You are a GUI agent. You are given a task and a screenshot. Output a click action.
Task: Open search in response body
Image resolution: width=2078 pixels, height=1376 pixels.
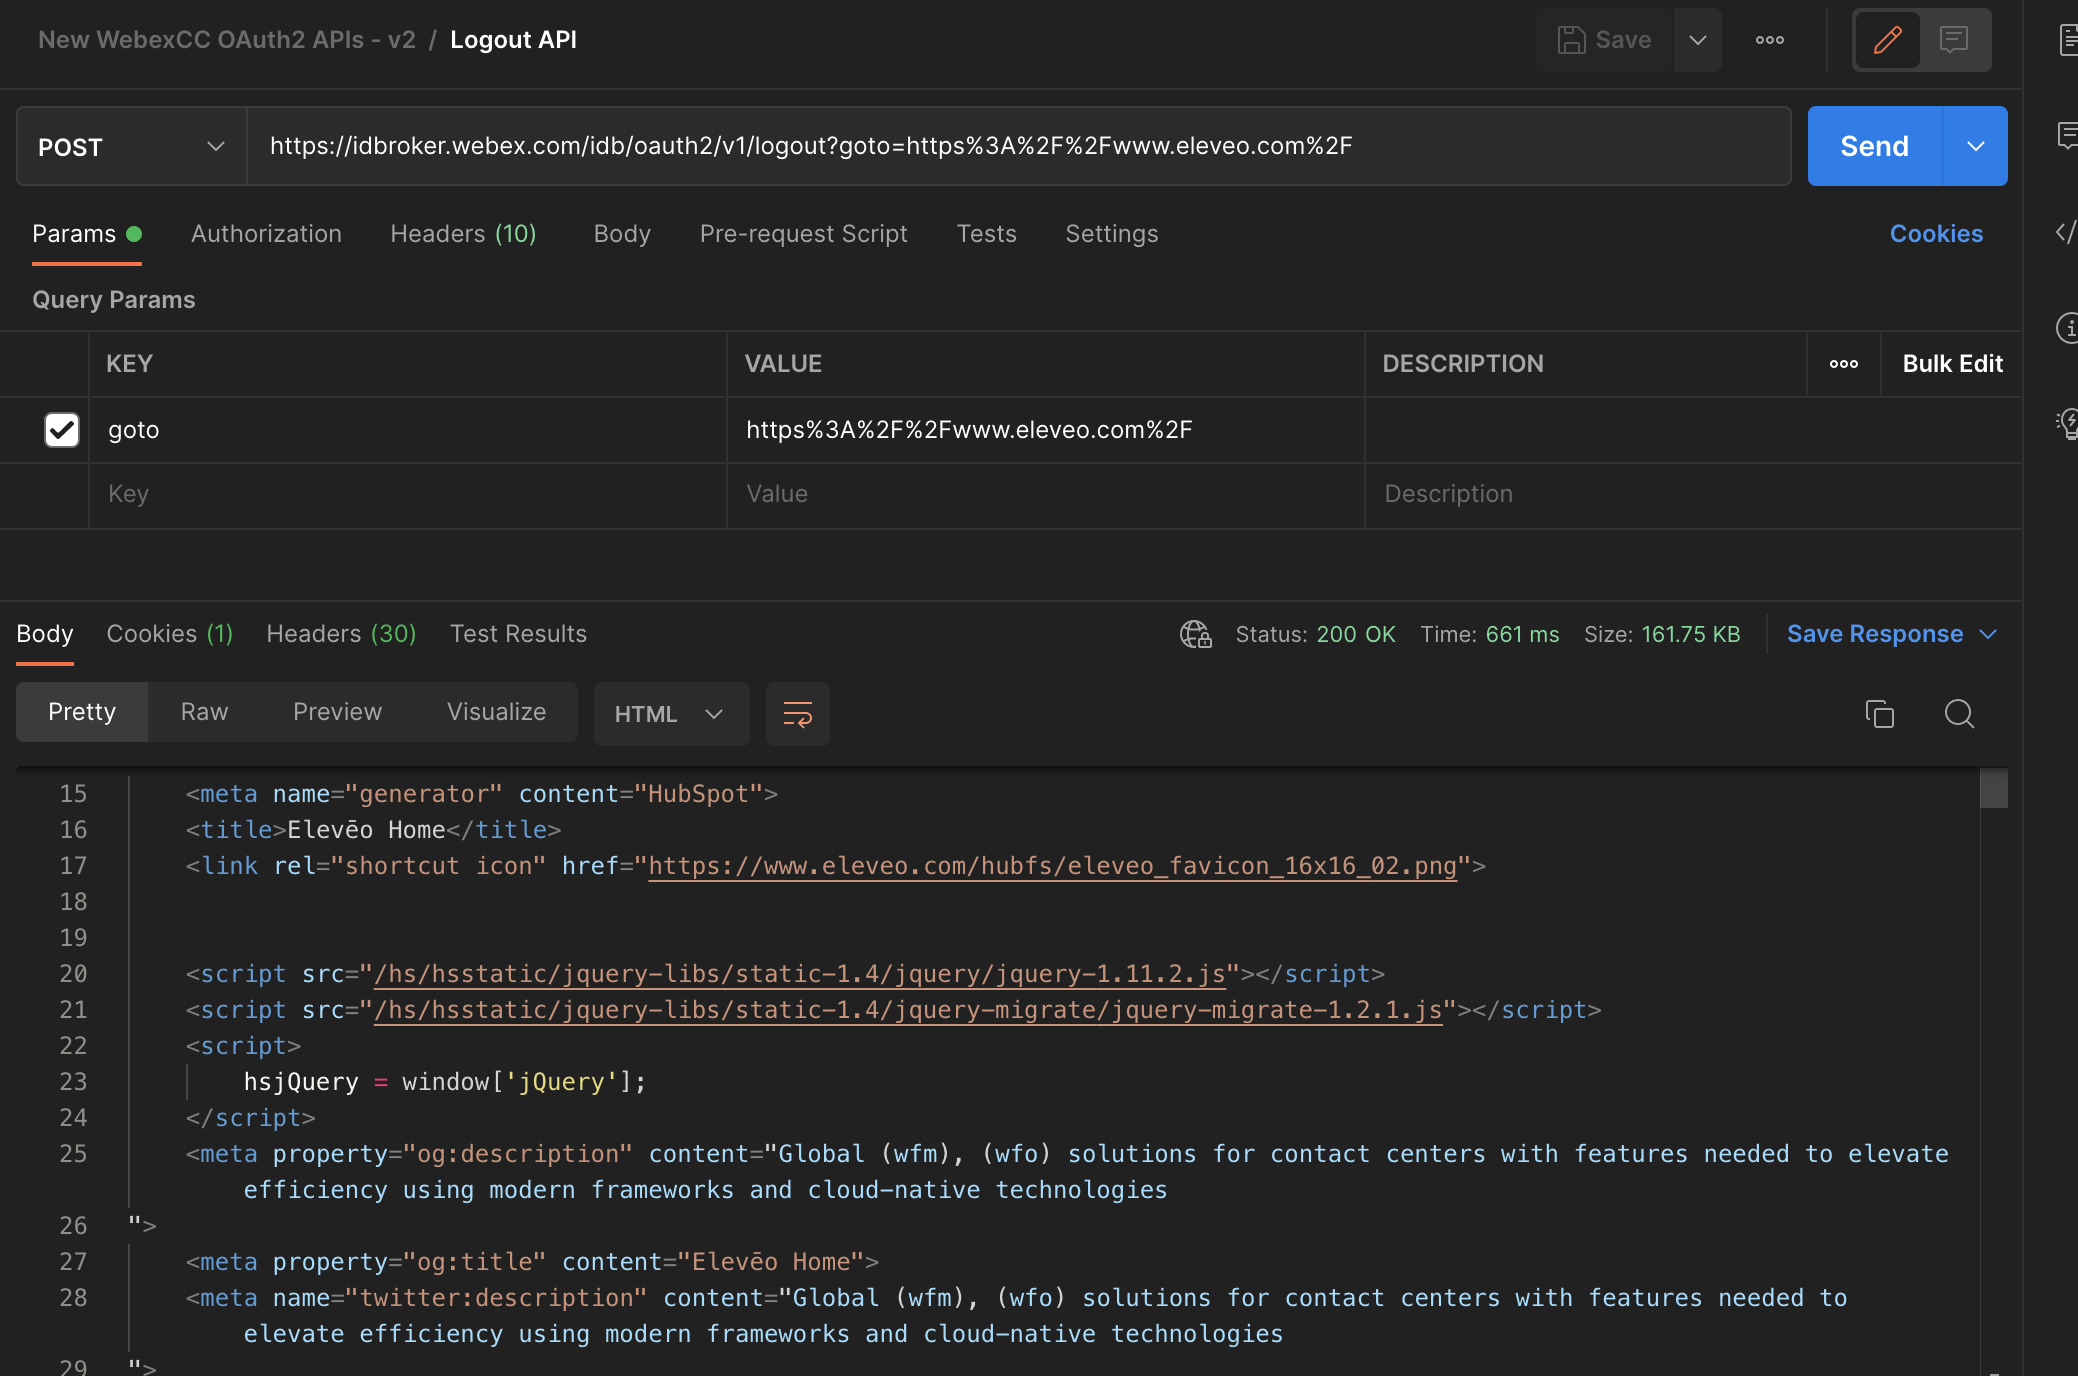1958,714
